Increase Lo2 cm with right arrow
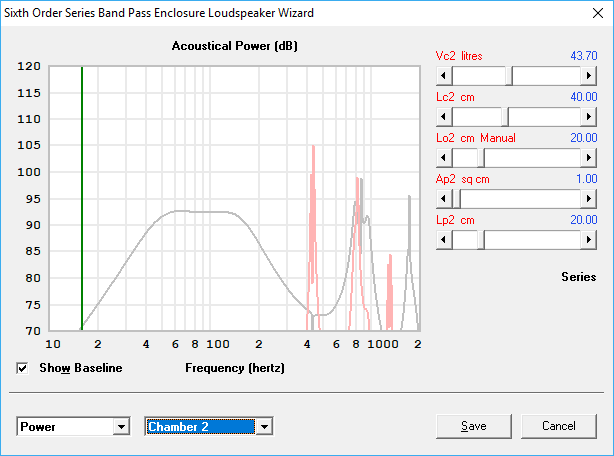Viewport: 614px width, 456px height. coord(589,158)
